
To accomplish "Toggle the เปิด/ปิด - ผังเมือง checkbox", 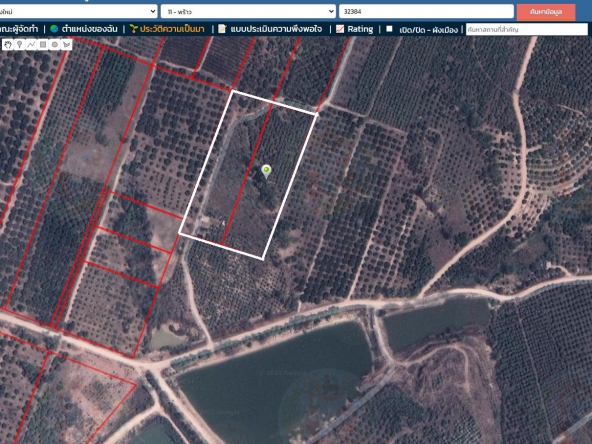I will 389,29.
